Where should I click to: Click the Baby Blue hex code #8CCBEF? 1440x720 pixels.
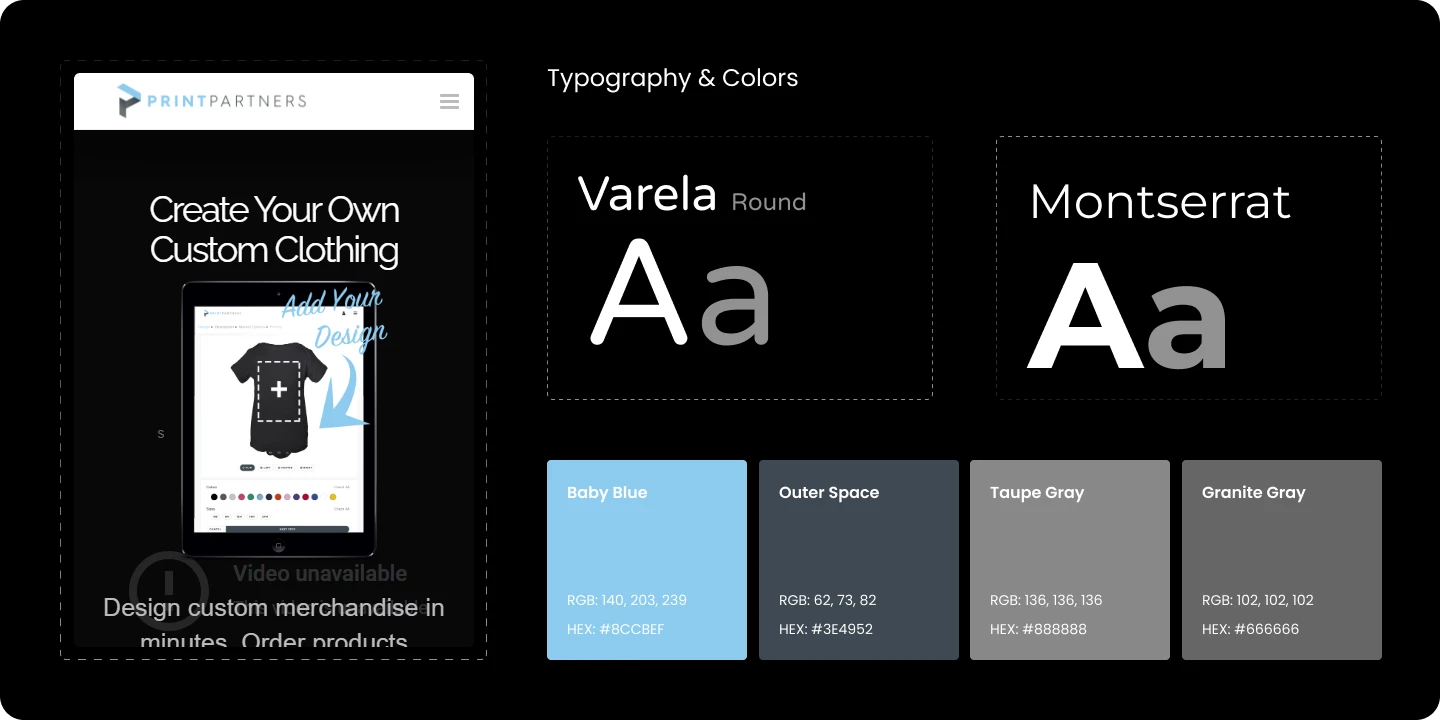pos(615,629)
